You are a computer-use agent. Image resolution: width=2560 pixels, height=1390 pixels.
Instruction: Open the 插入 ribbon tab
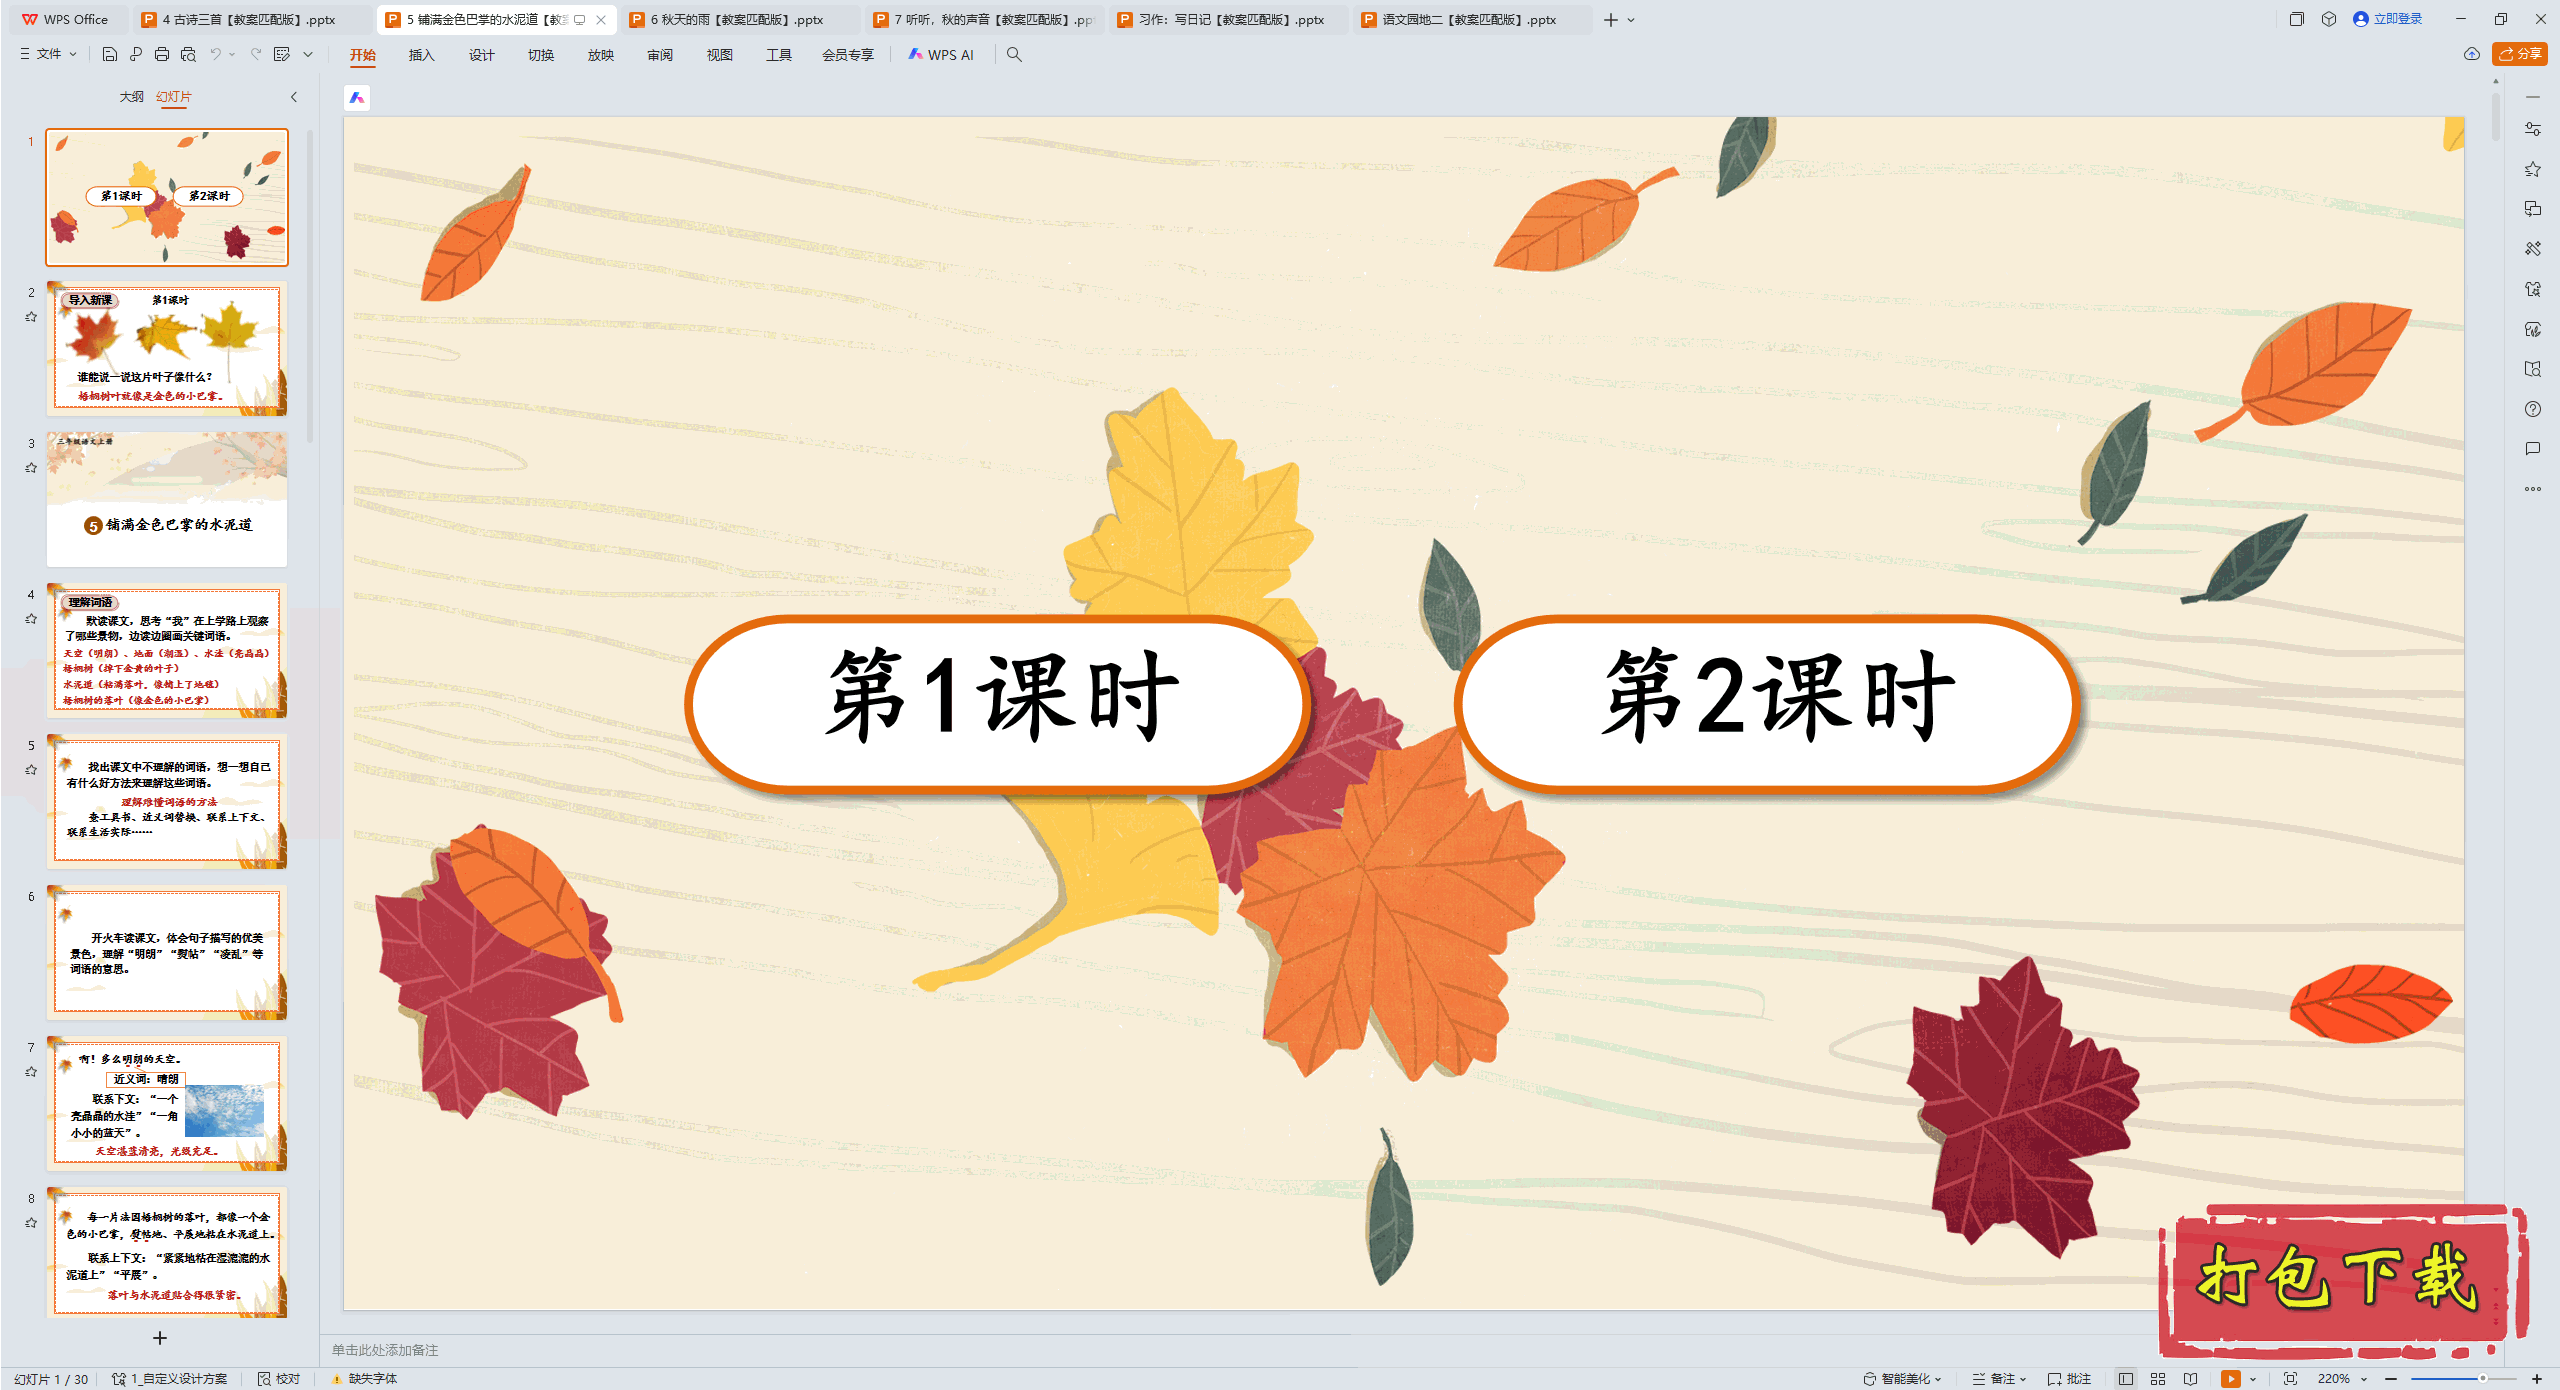[x=421, y=54]
